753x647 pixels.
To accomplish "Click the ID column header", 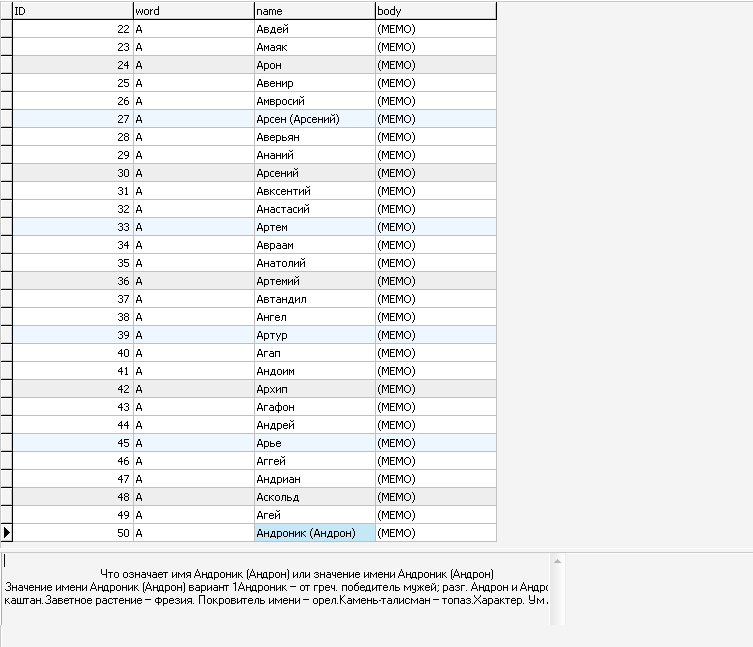I will [72, 10].
